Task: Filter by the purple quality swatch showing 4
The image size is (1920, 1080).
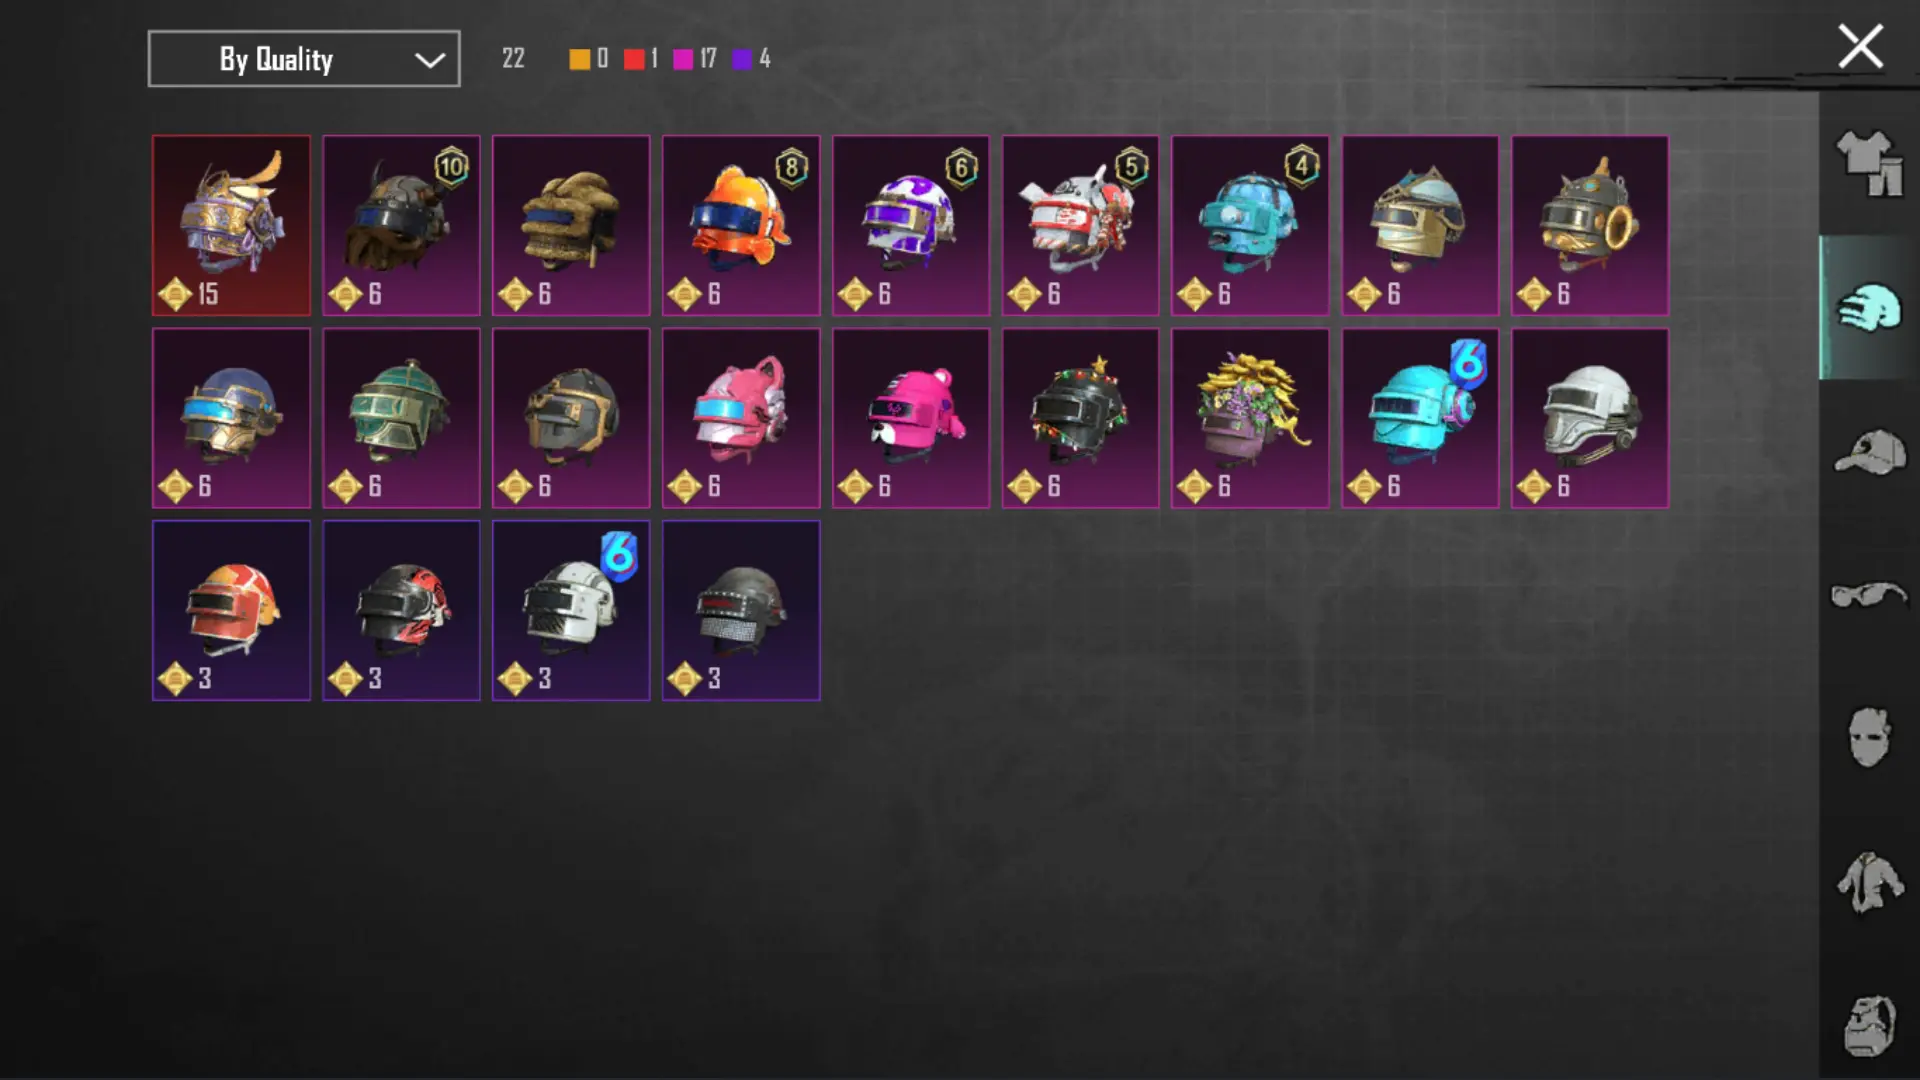Action: pos(742,59)
